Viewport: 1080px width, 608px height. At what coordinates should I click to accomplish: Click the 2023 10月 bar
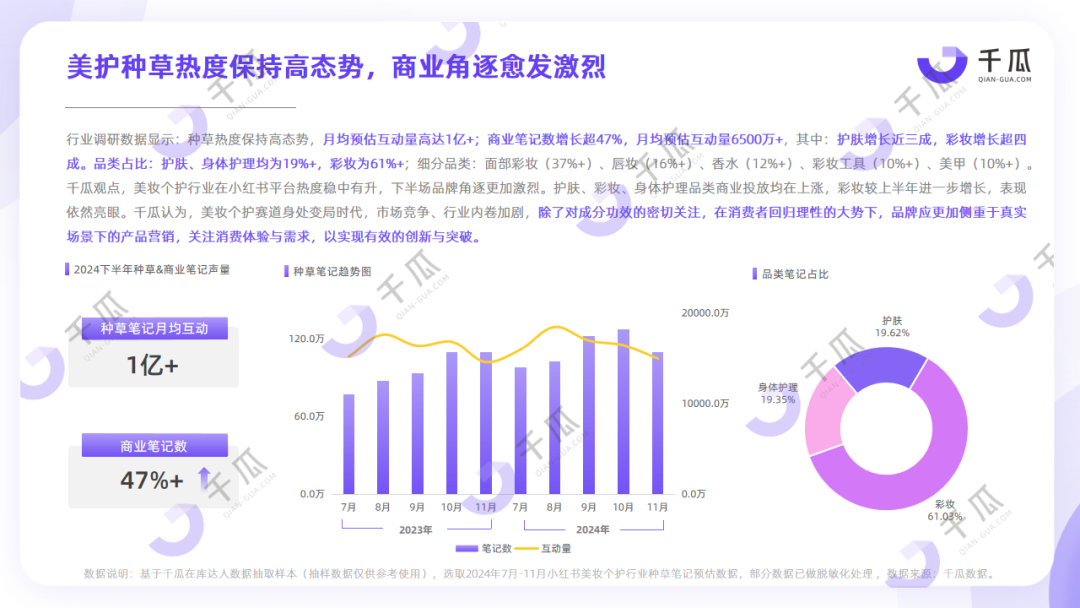[452, 423]
